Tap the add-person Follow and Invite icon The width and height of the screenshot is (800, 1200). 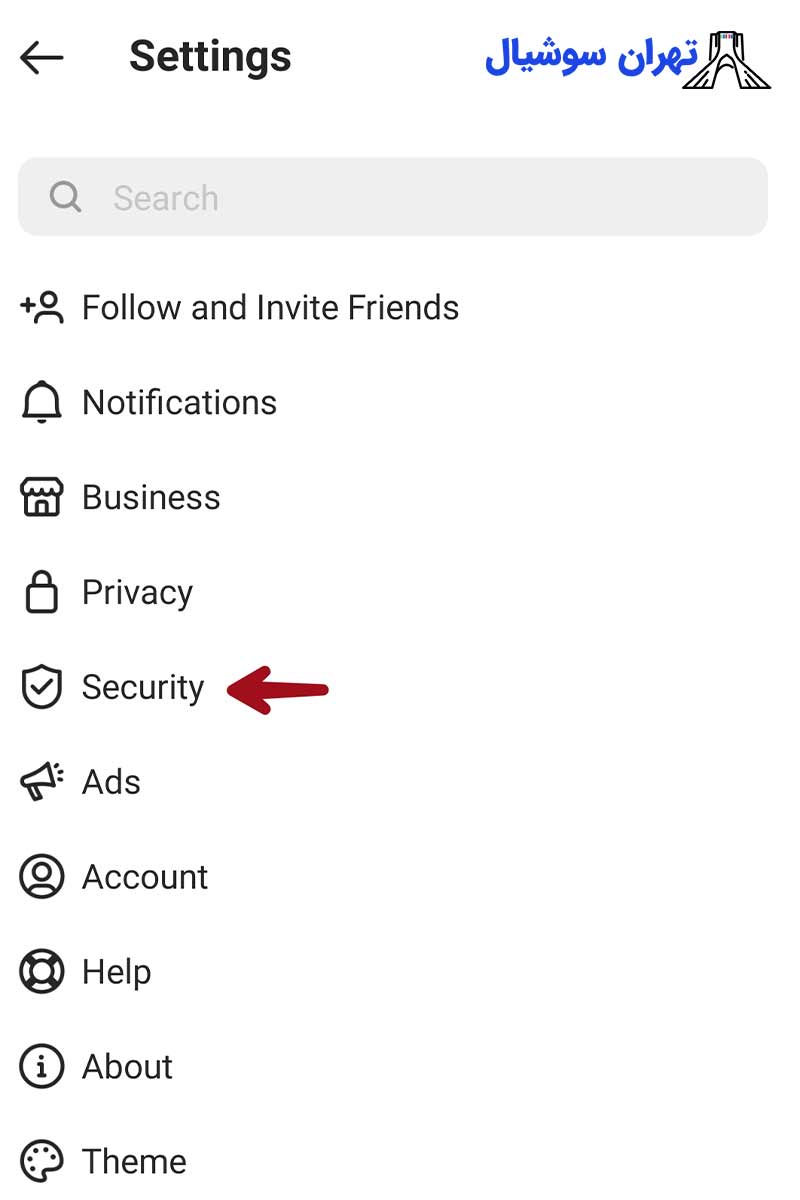[42, 307]
